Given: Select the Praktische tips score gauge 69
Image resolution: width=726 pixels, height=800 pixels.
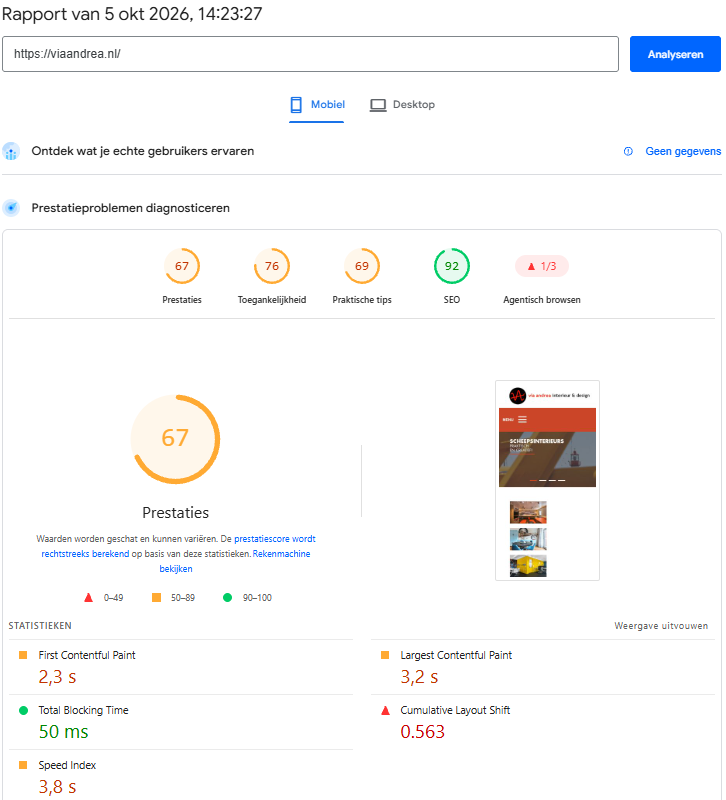Looking at the screenshot, I should (x=362, y=266).
